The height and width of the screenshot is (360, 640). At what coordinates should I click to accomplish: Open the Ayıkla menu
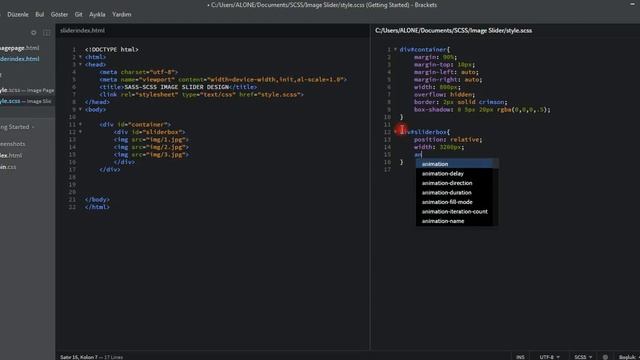tap(97, 14)
